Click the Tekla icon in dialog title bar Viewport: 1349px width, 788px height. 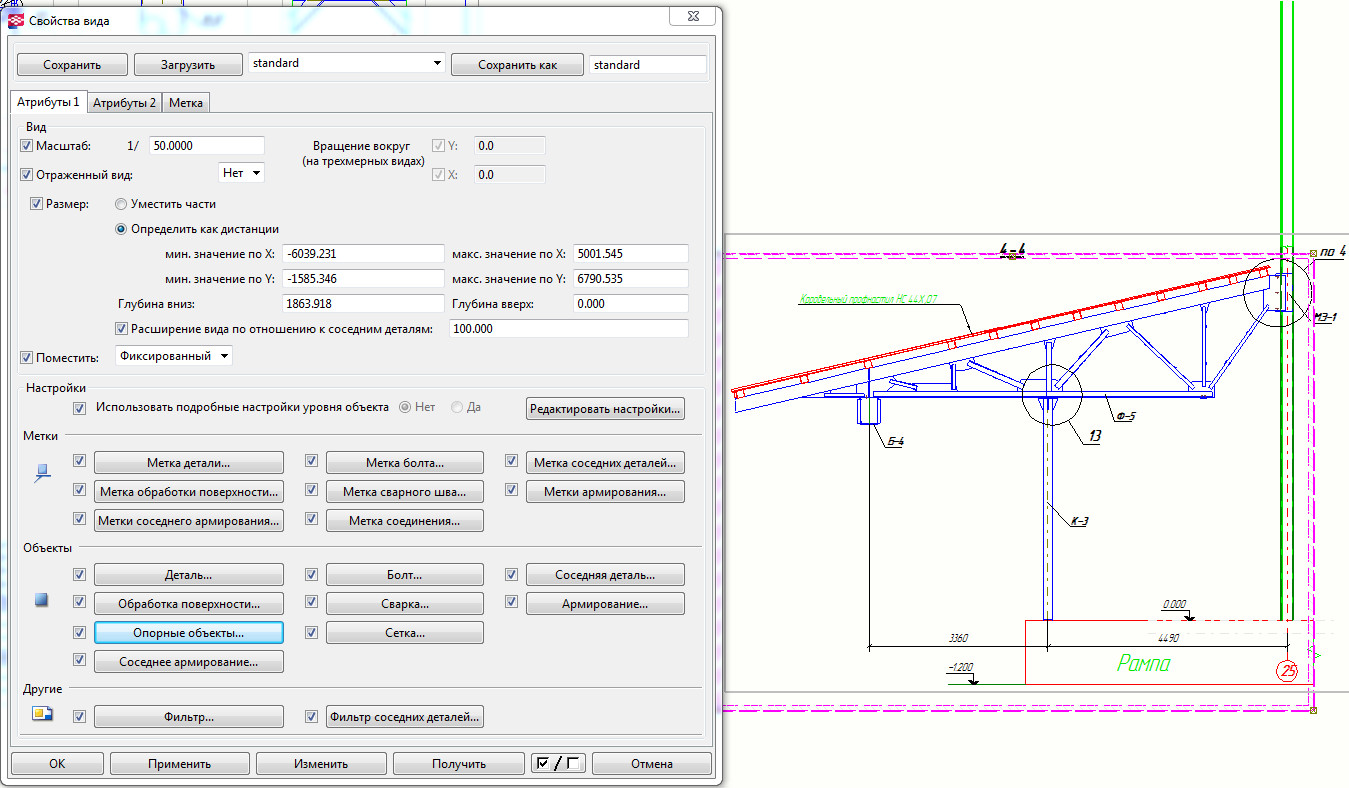17,20
